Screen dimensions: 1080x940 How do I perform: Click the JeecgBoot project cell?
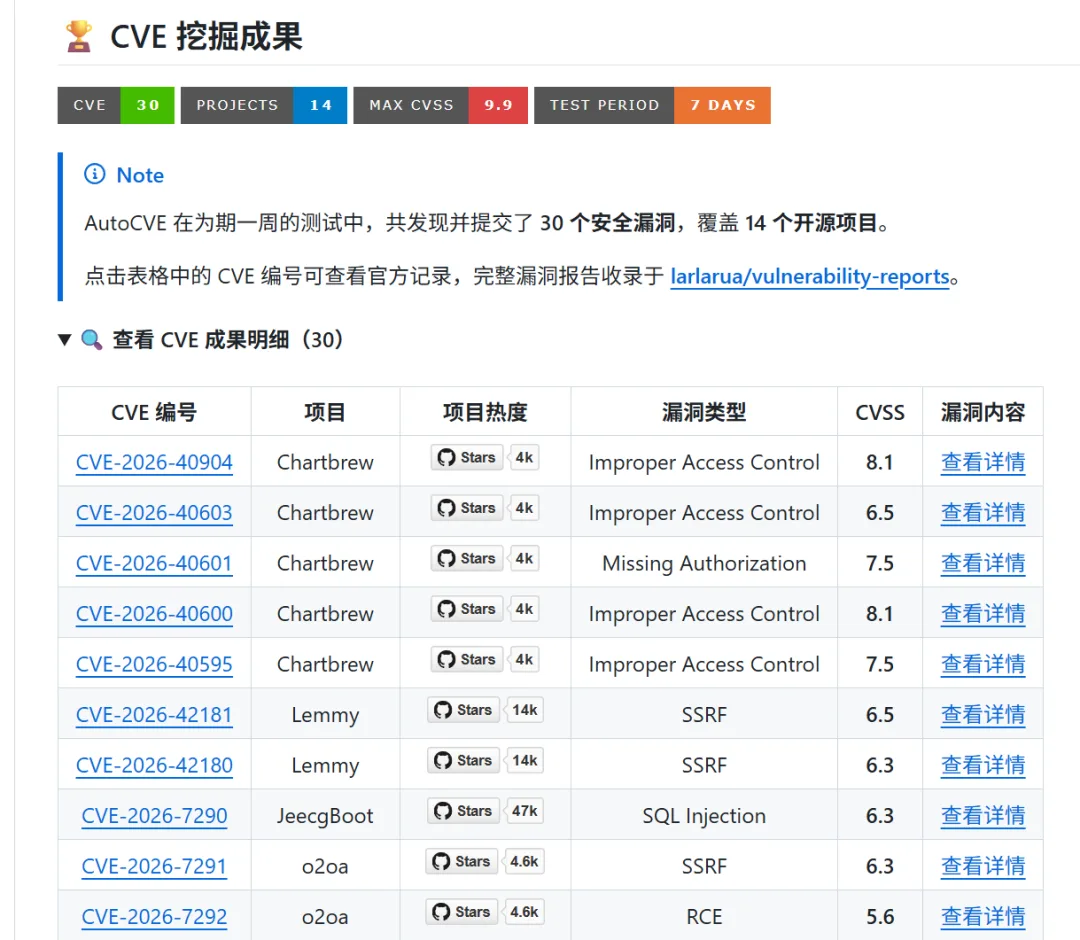coord(325,815)
